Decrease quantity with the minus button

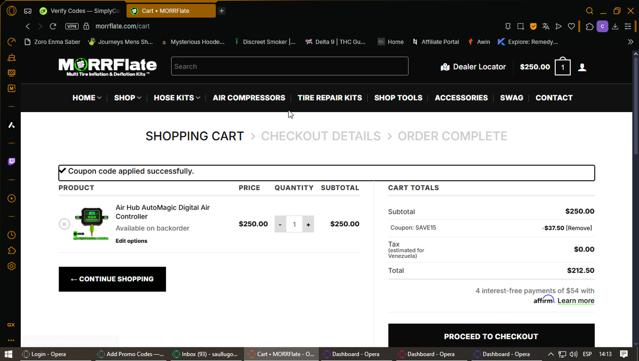pos(280,224)
